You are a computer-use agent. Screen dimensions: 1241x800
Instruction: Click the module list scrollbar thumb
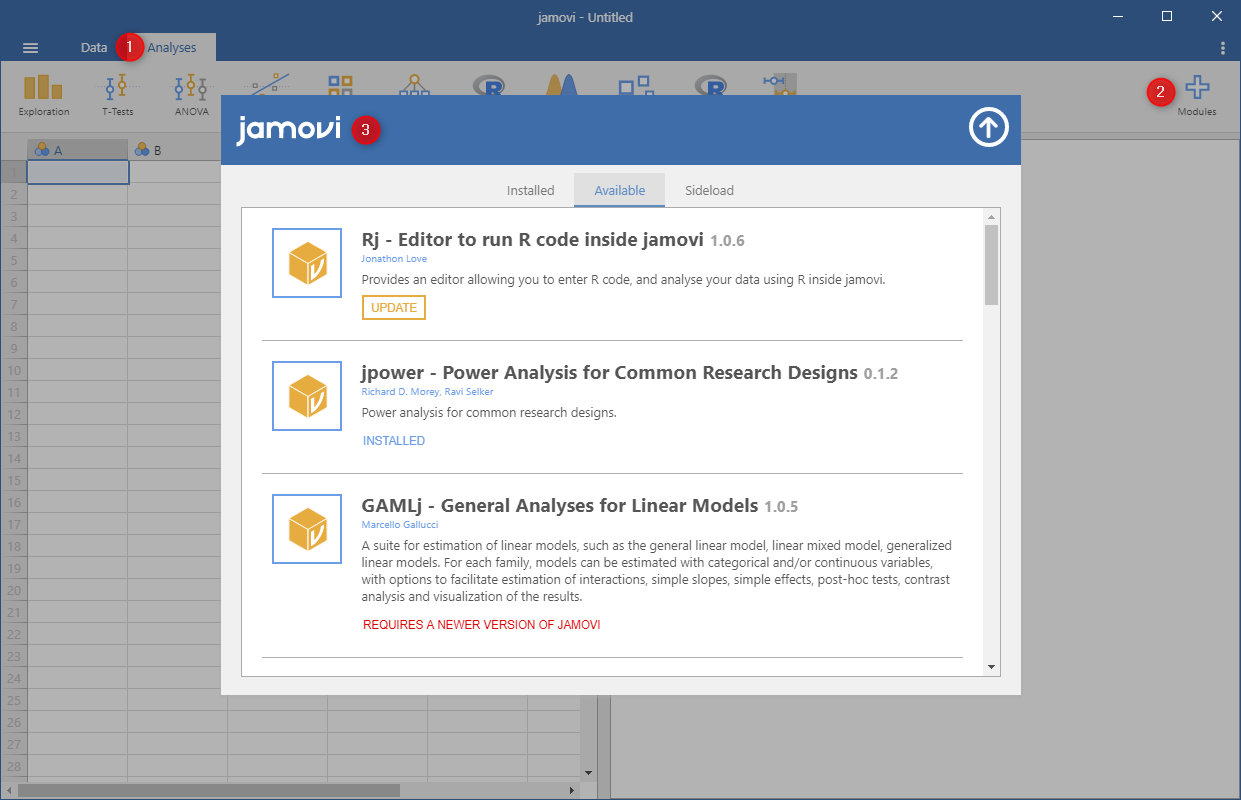[x=991, y=264]
